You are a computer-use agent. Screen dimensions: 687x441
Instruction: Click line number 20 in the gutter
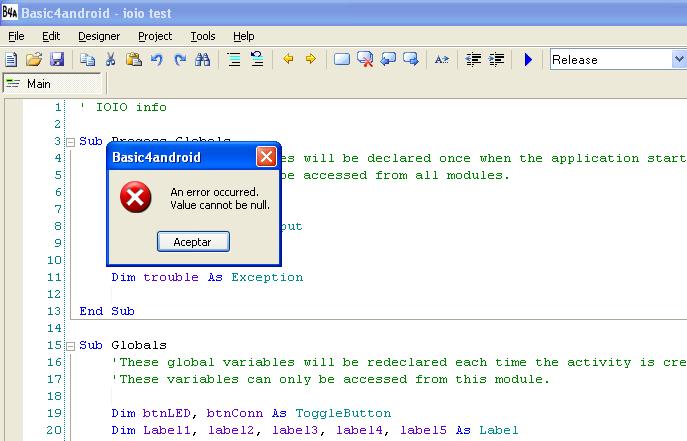click(54, 430)
